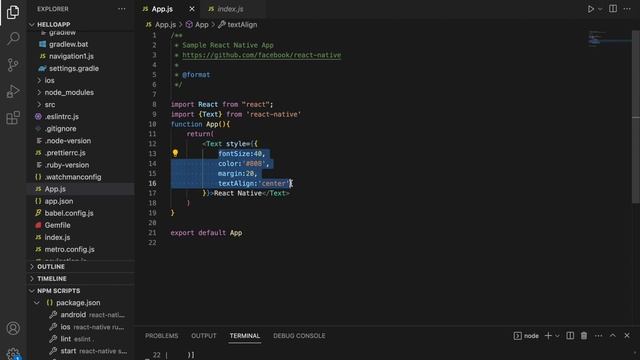Create a new terminal with plus icon
This screenshot has width=640, height=360.
[548, 336]
